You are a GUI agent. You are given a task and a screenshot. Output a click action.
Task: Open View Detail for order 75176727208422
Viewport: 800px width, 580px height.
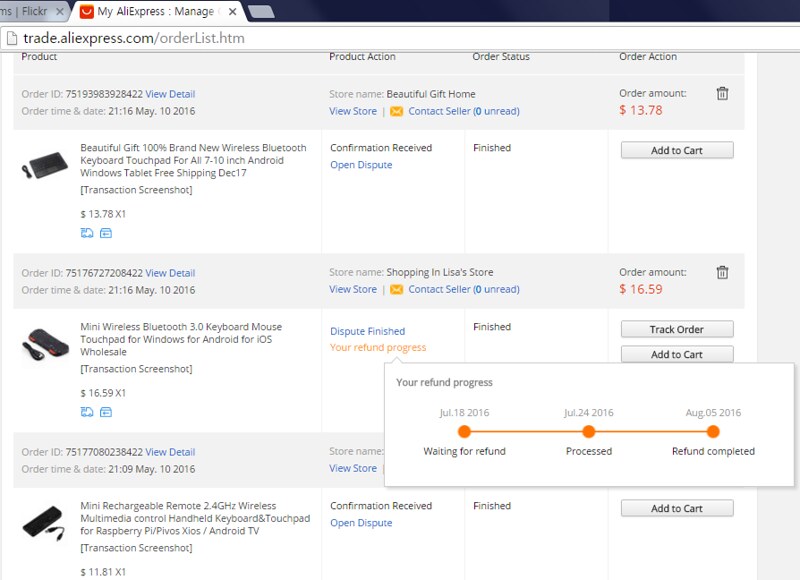[170, 273]
